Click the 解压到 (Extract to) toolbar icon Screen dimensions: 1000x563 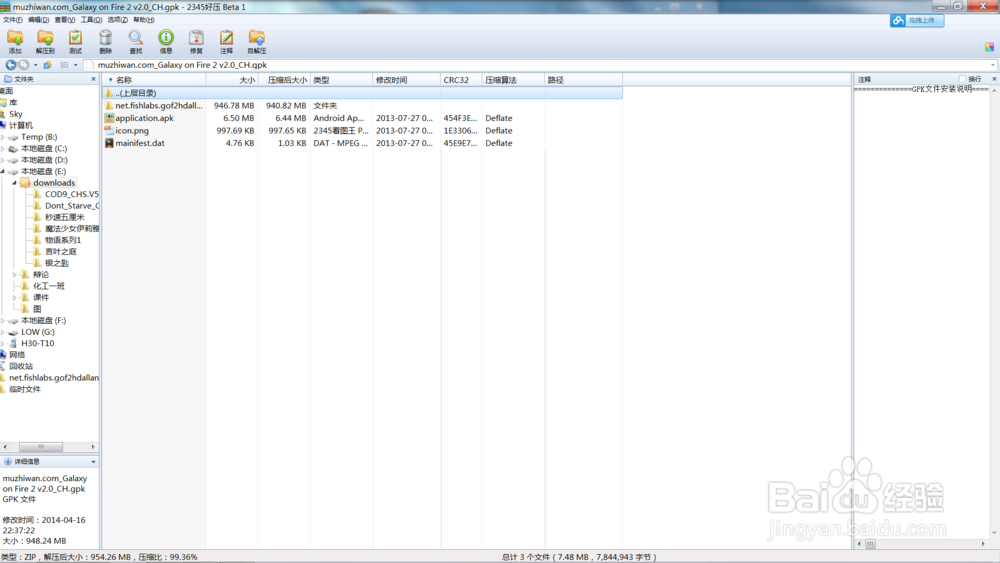(x=45, y=41)
